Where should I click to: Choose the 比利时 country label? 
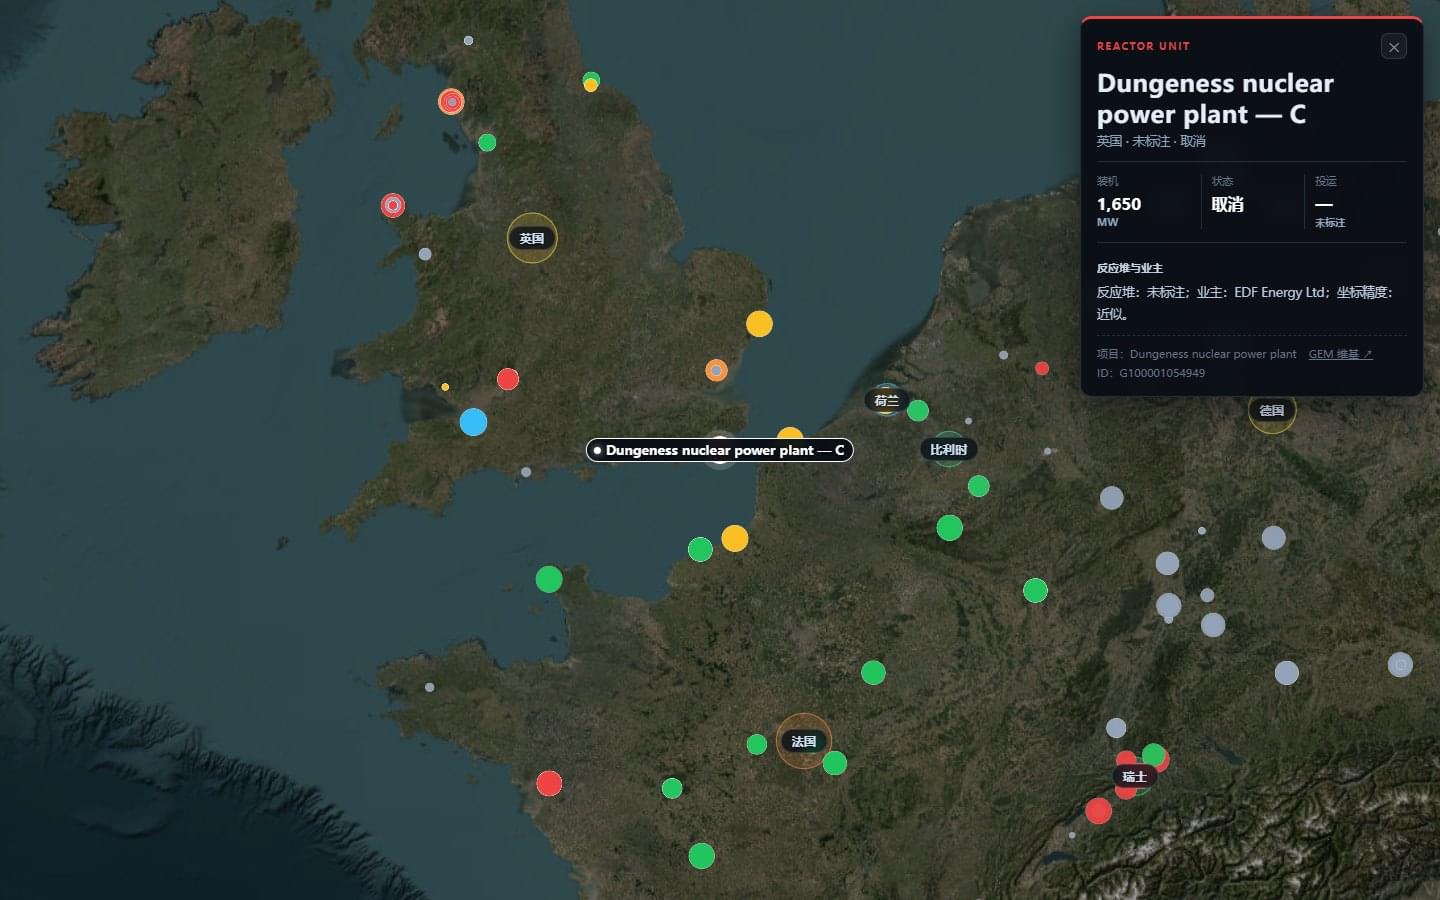tap(948, 449)
